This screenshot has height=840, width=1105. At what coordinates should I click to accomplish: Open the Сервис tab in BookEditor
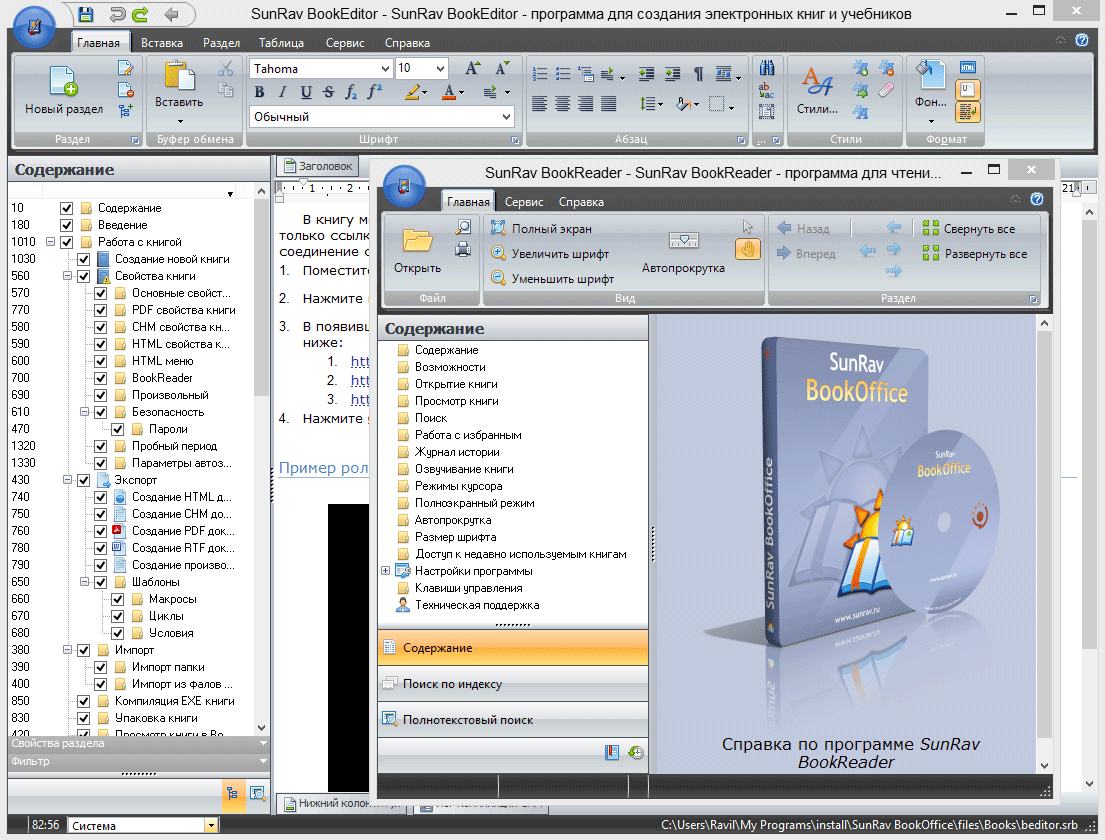pyautogui.click(x=345, y=43)
